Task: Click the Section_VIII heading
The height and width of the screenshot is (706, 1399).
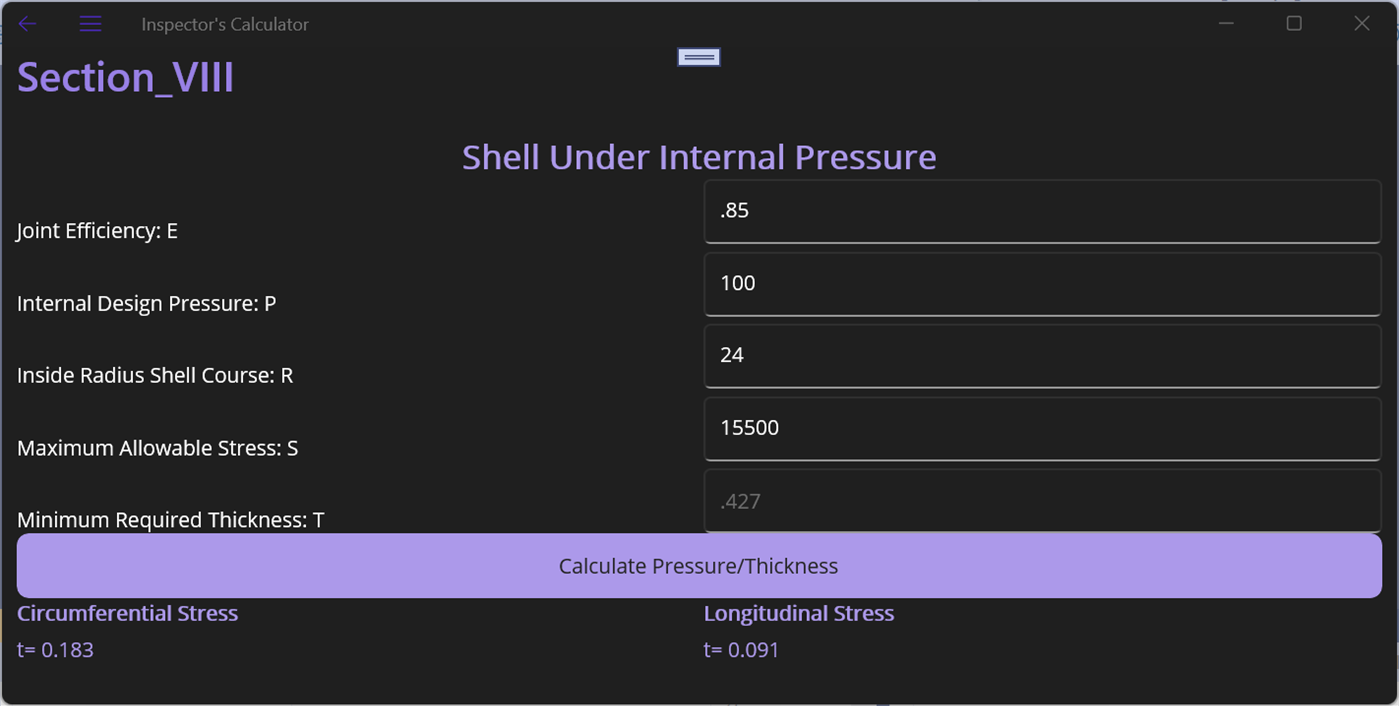Action: (125, 77)
